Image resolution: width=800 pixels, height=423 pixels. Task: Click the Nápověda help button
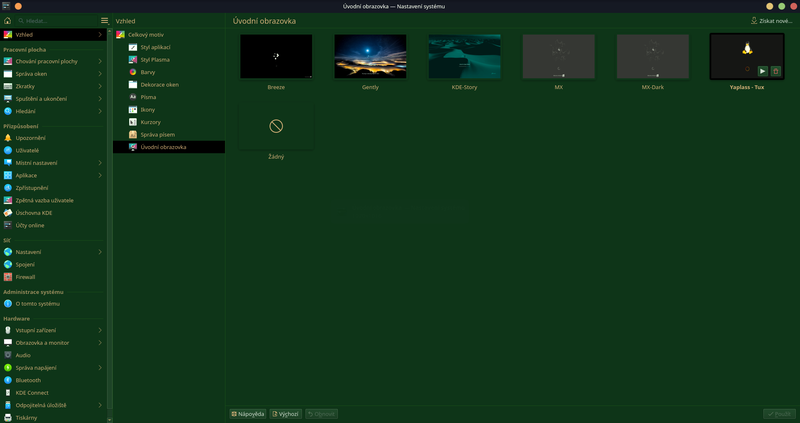pyautogui.click(x=247, y=413)
